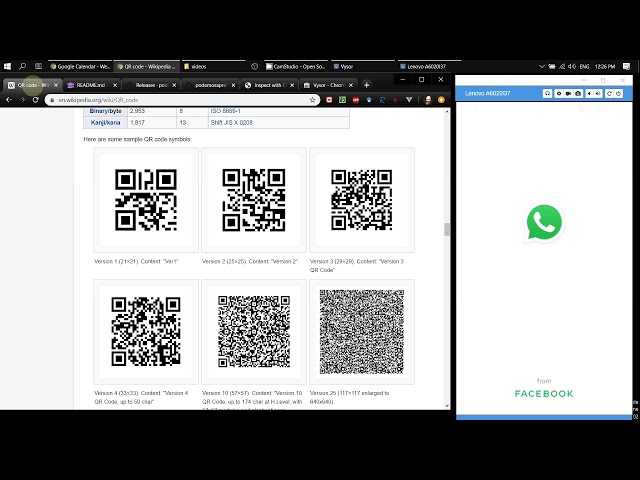This screenshot has height=480, width=640.
Task: Open the Kanji/kana link
Action: [x=105, y=122]
